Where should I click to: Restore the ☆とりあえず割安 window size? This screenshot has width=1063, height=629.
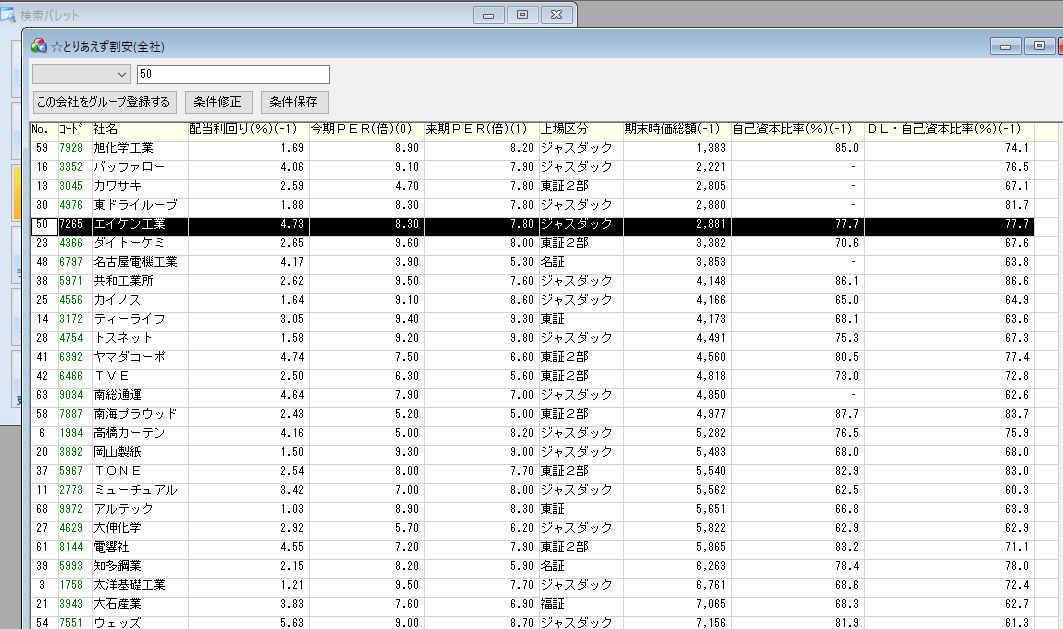1039,46
